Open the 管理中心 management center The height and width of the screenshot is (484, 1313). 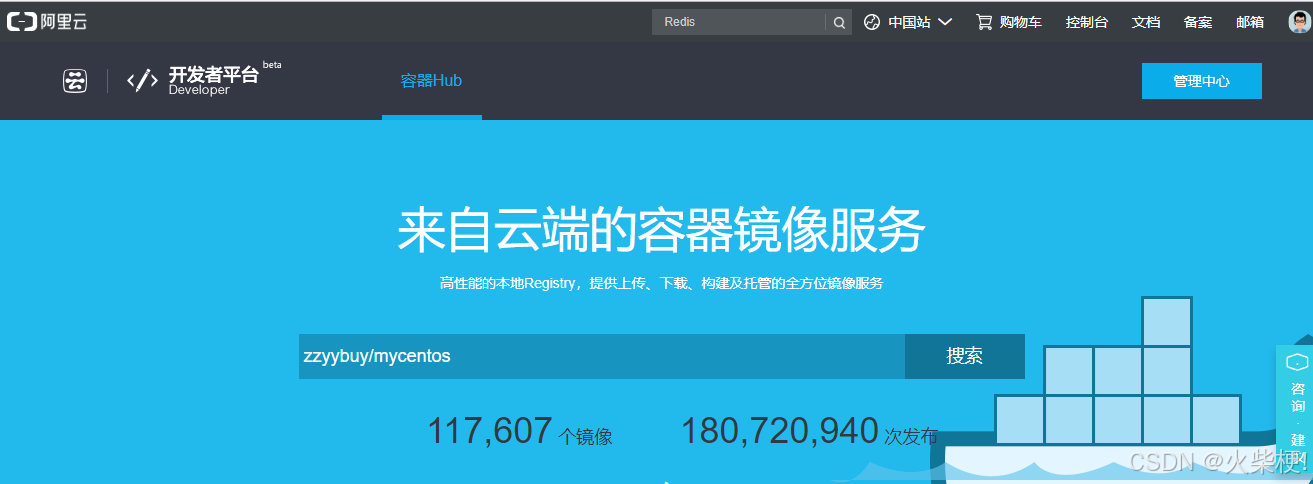1202,81
